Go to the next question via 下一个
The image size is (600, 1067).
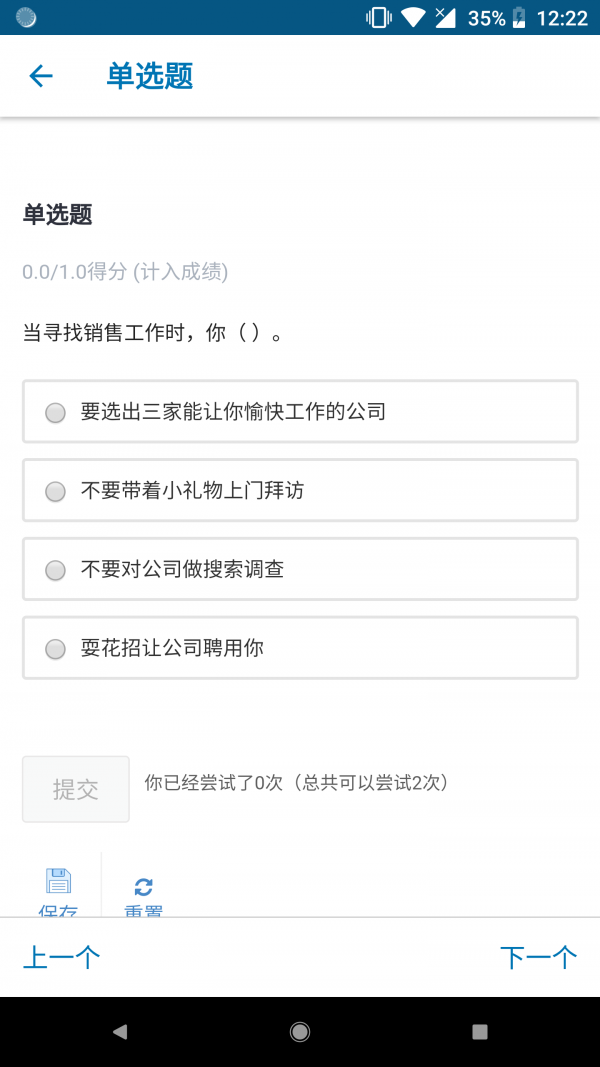(538, 956)
